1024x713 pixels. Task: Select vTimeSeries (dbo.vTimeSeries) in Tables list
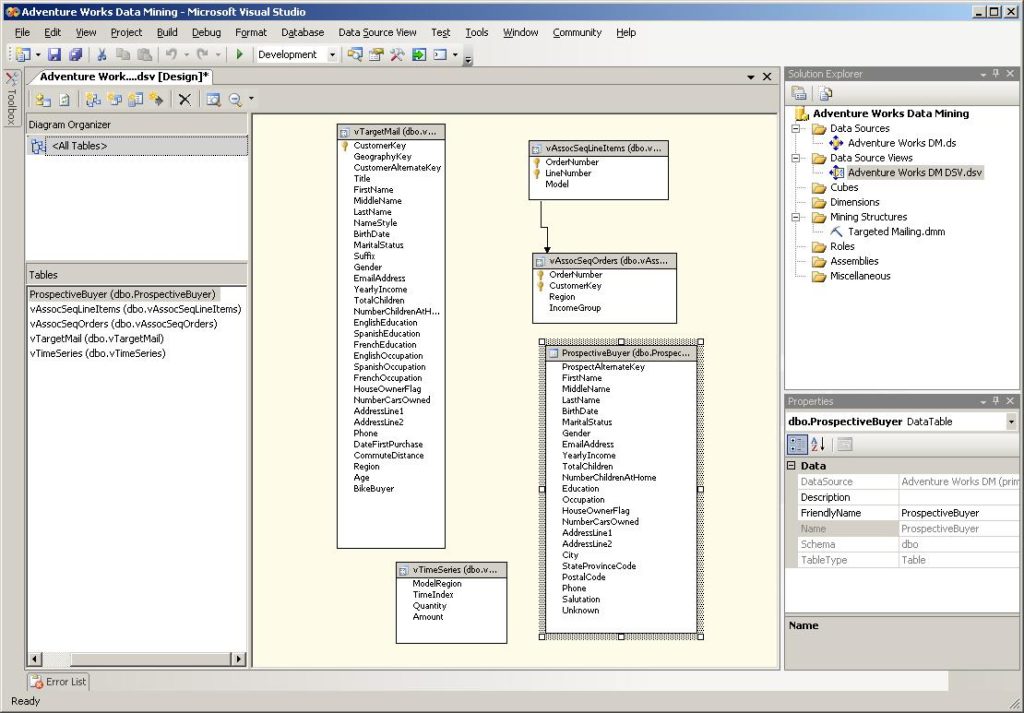click(98, 353)
